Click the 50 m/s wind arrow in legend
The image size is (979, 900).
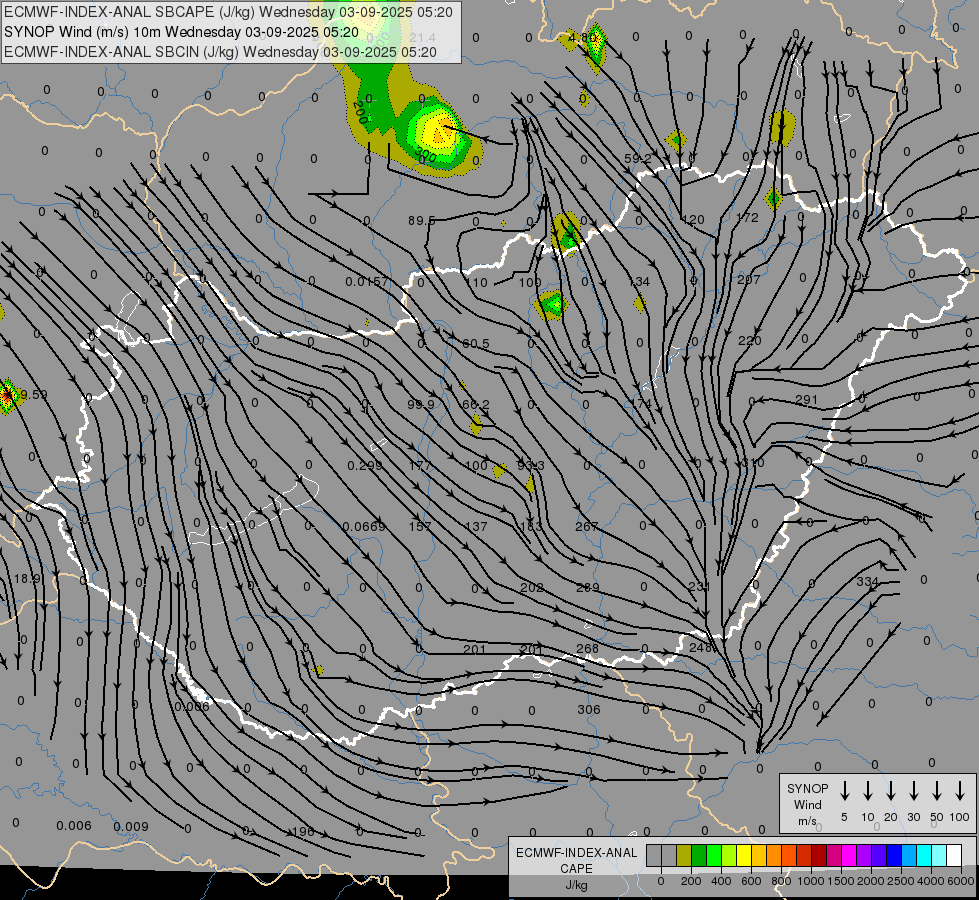pos(937,791)
